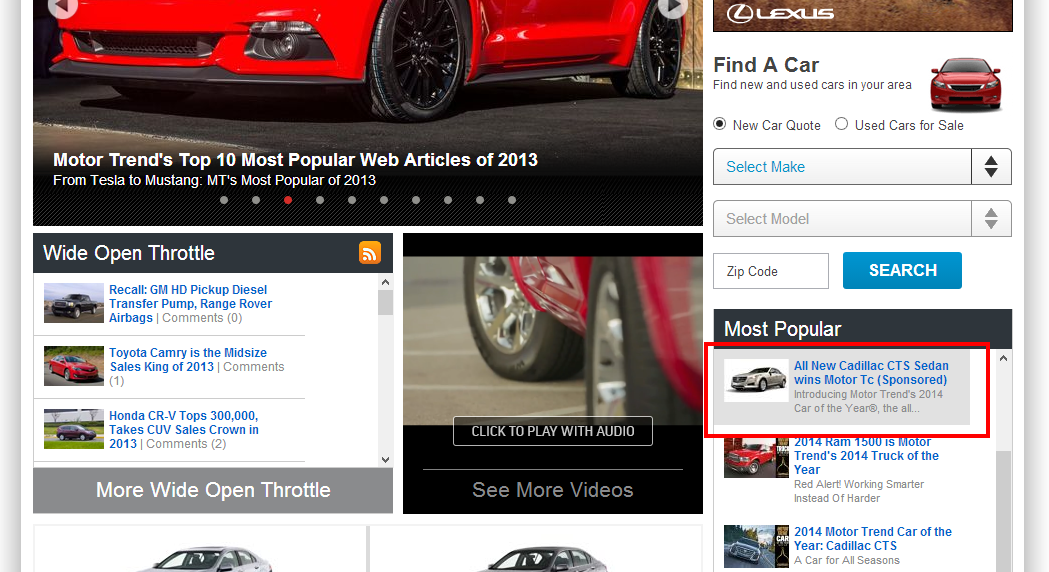Click the Wide Open Throttle section heading

[129, 253]
